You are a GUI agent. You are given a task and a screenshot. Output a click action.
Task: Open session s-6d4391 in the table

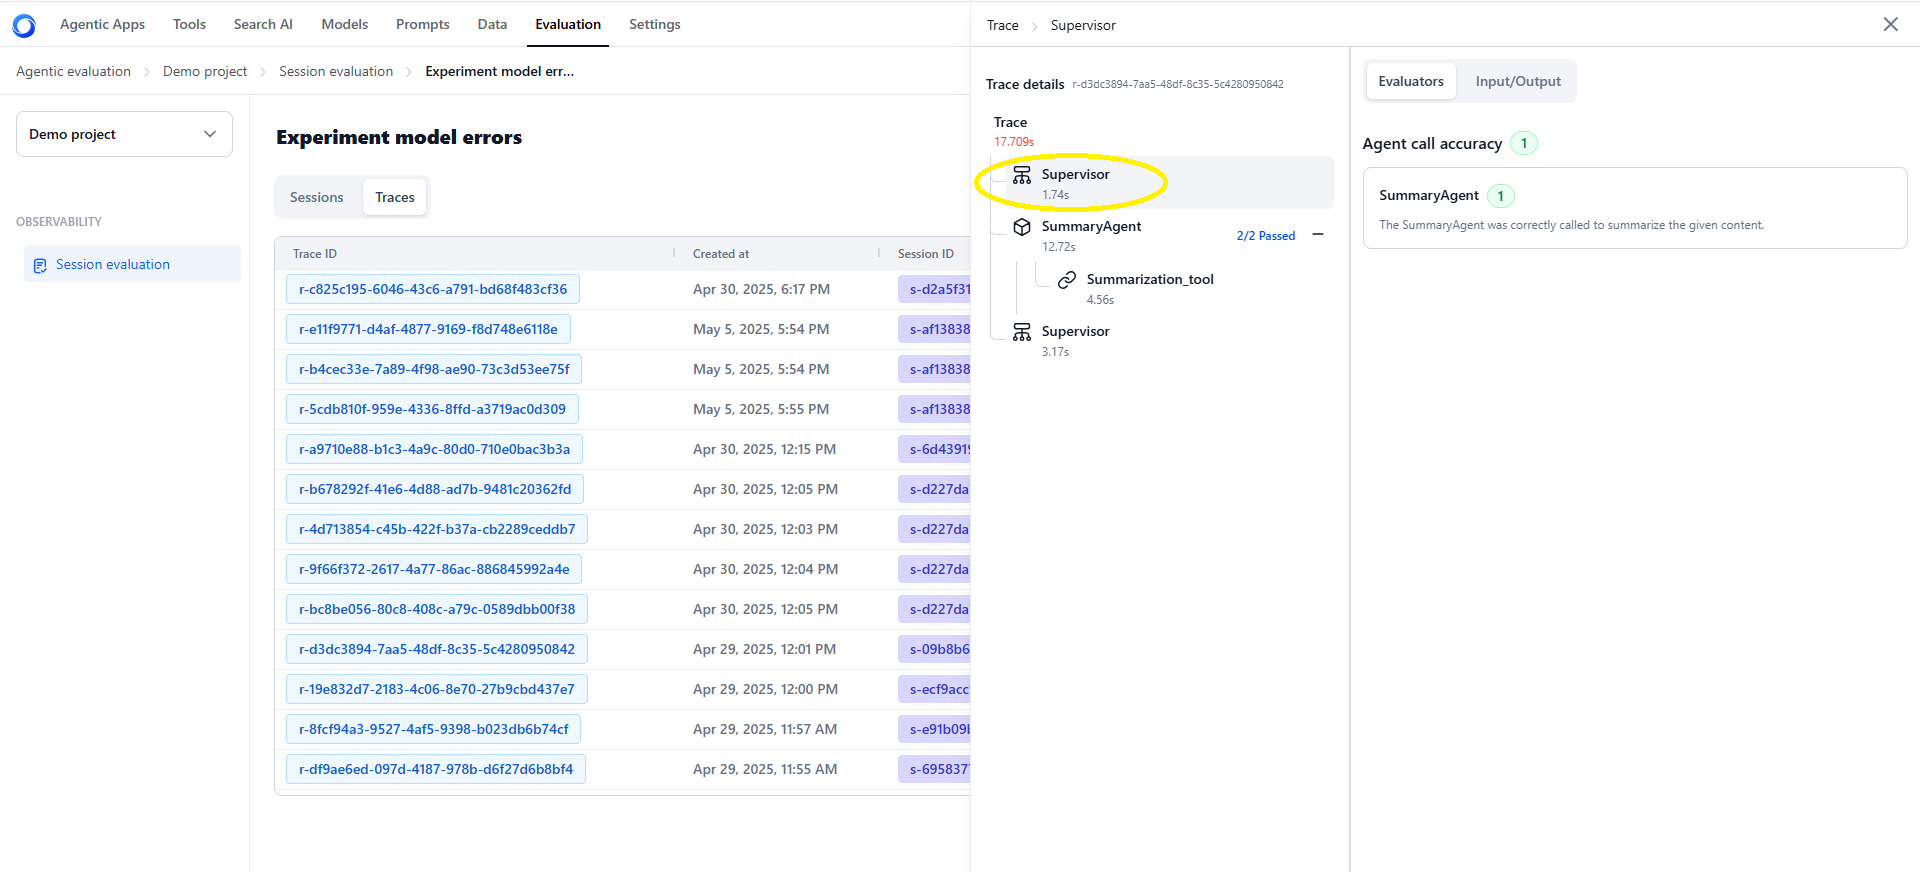934,449
